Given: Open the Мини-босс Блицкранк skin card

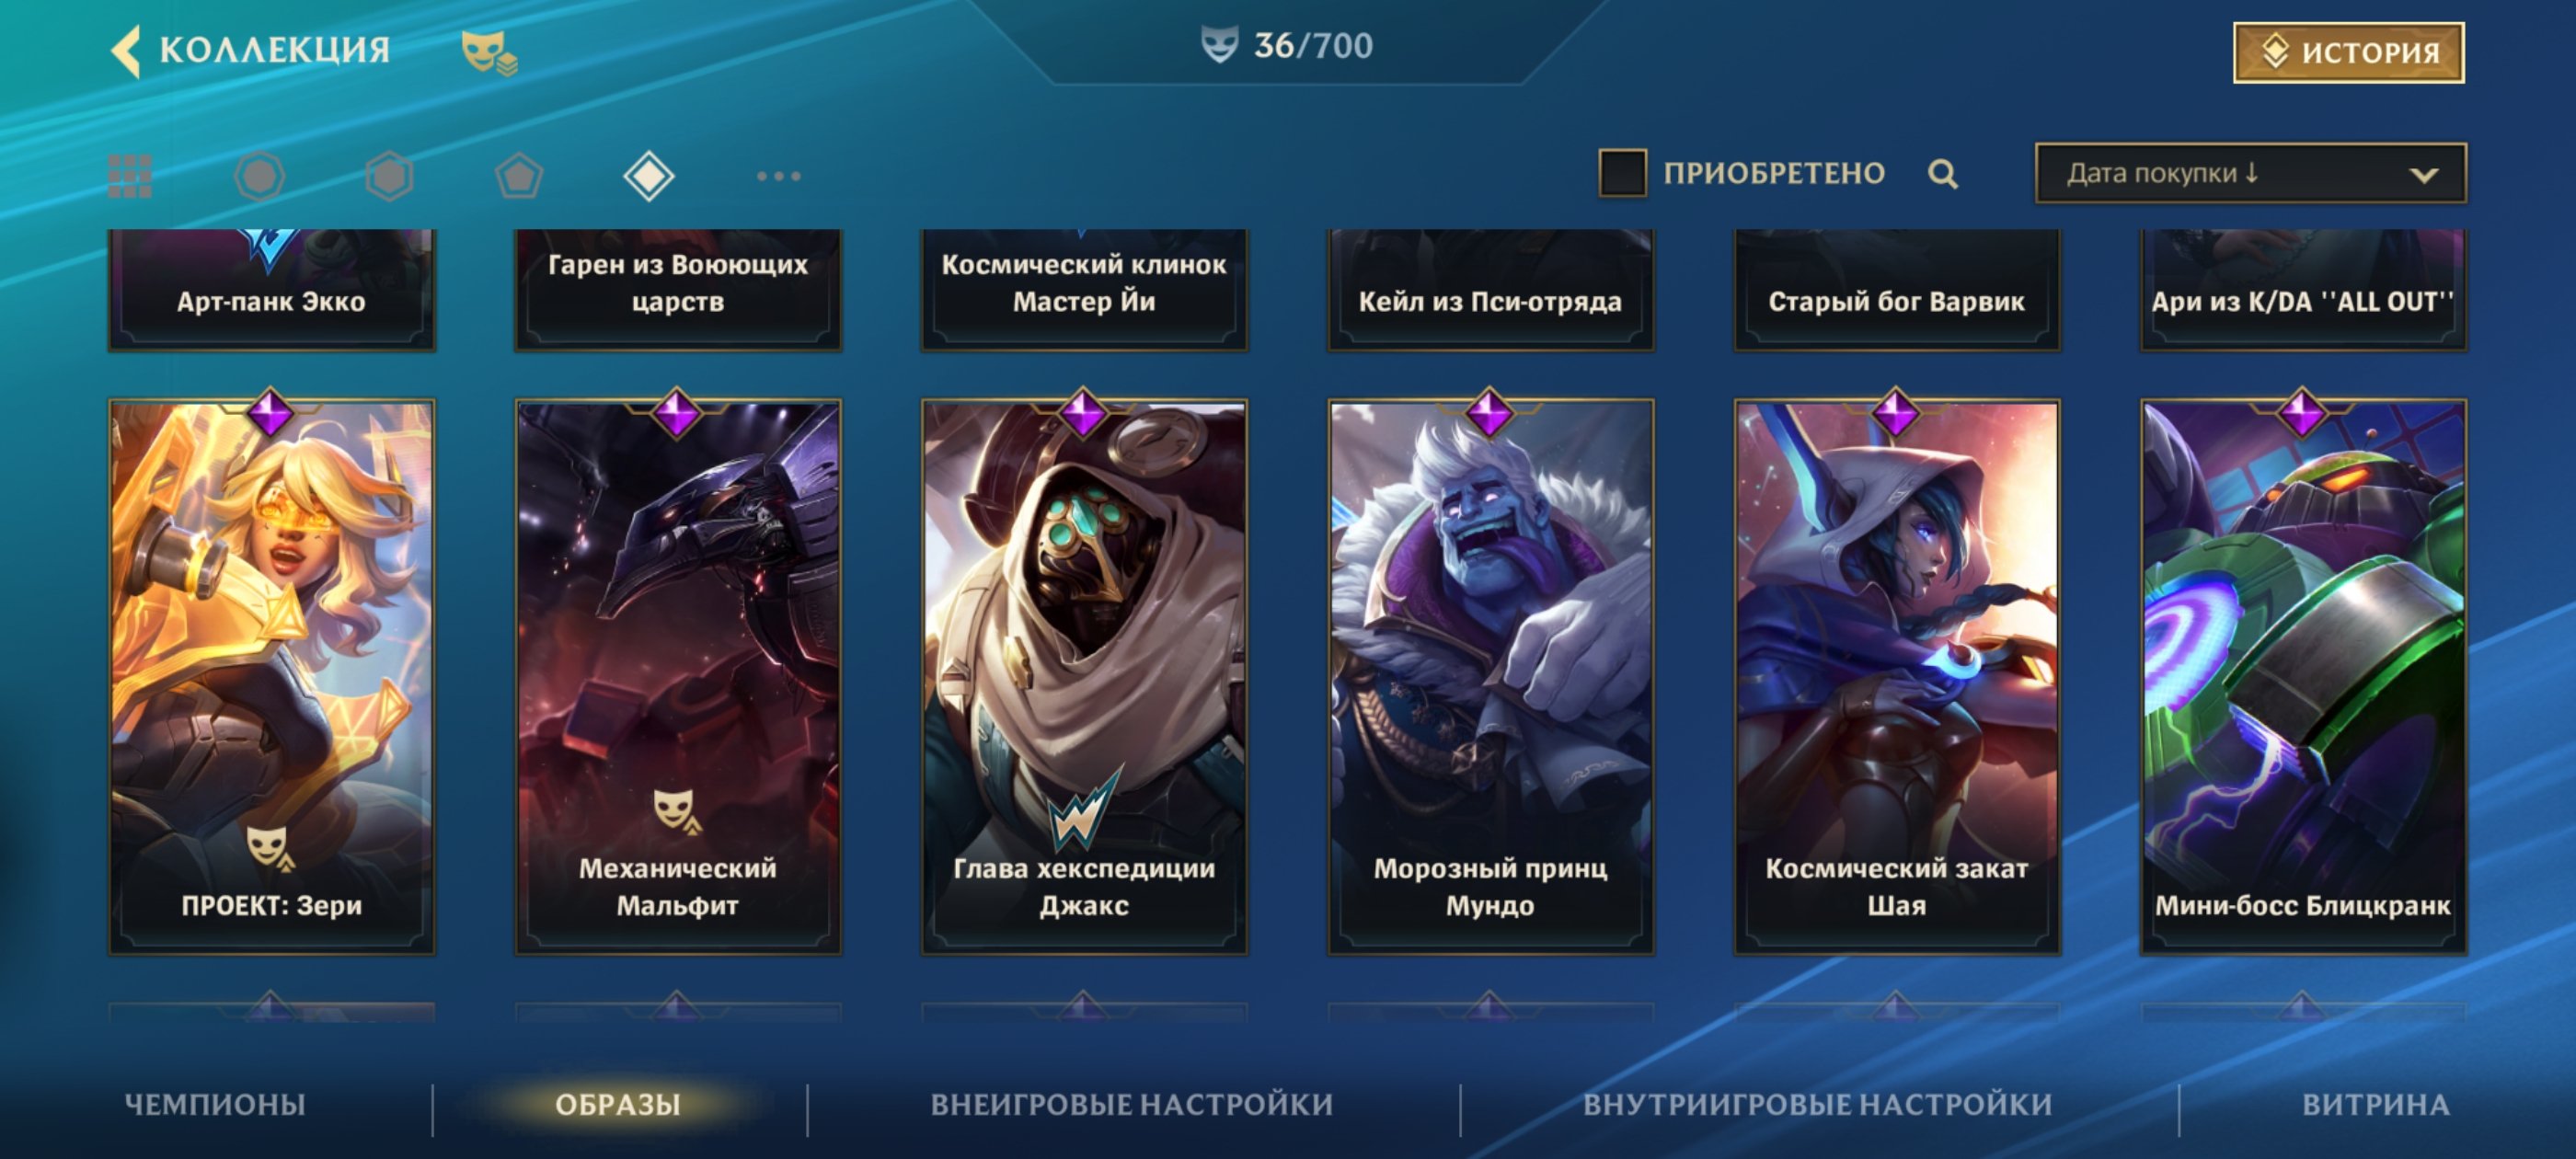Looking at the screenshot, I should pyautogui.click(x=2303, y=676).
